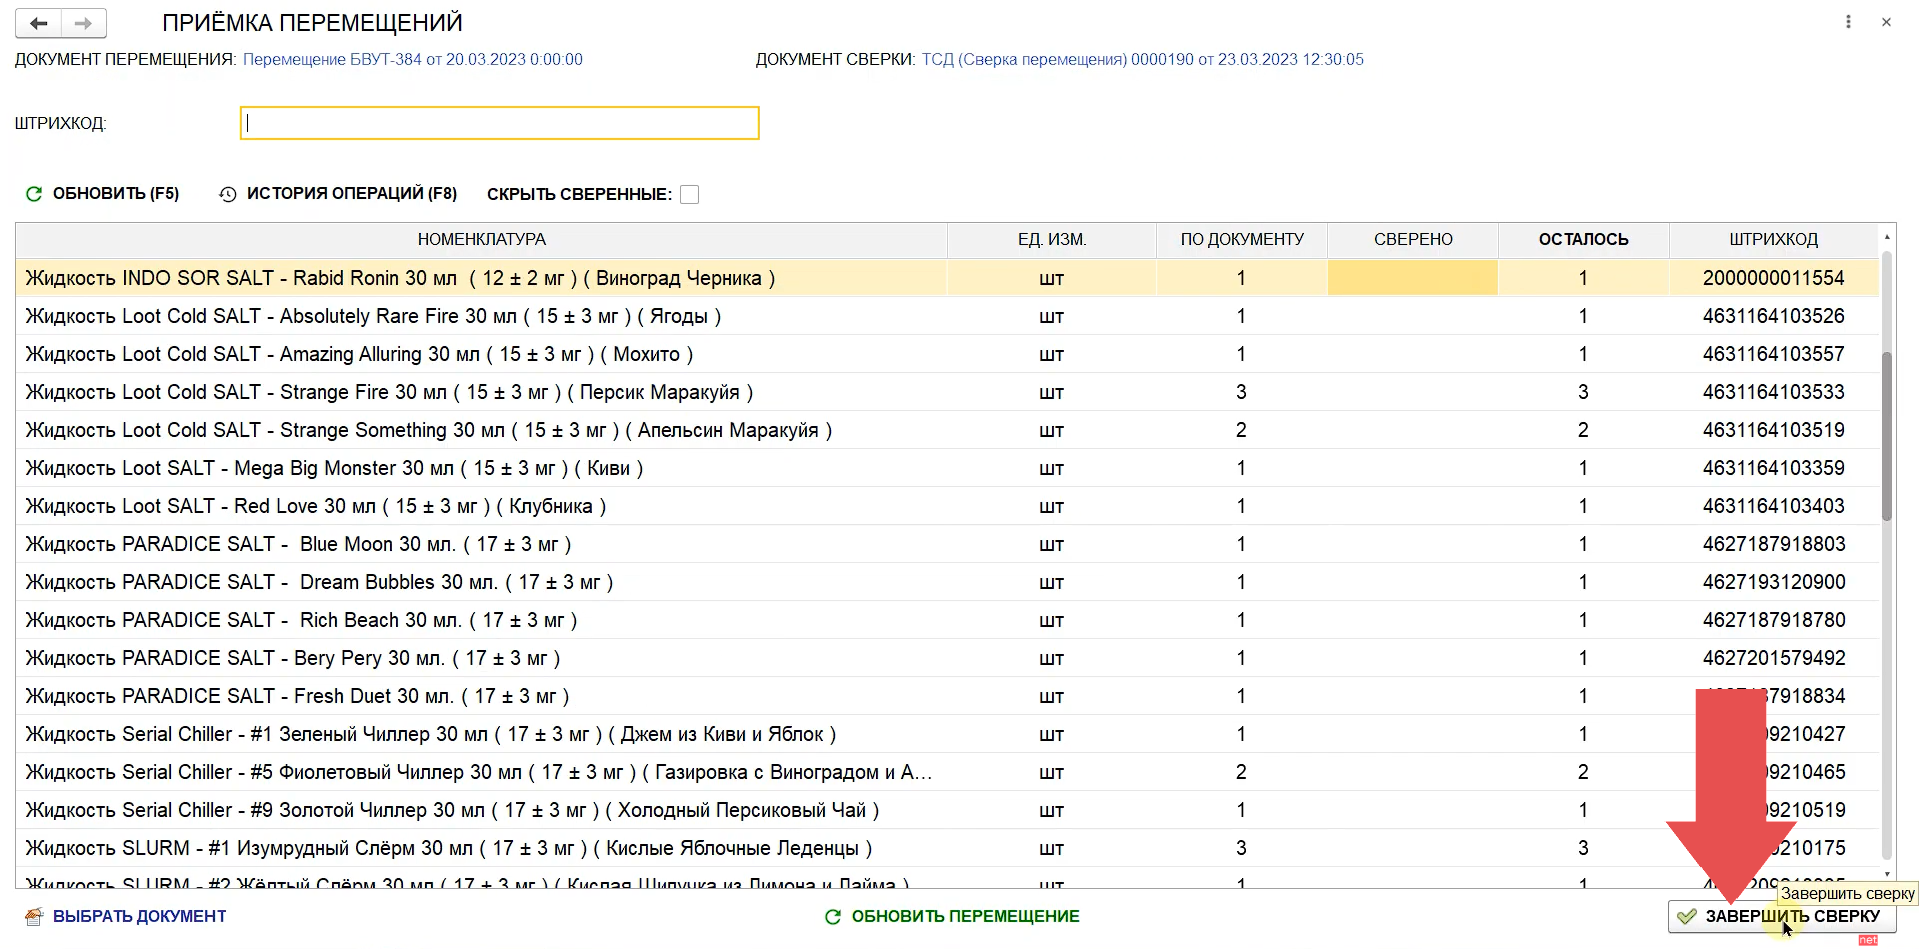1919x949 pixels.
Task: Click the table scrollbar up arrow
Action: (1887, 237)
